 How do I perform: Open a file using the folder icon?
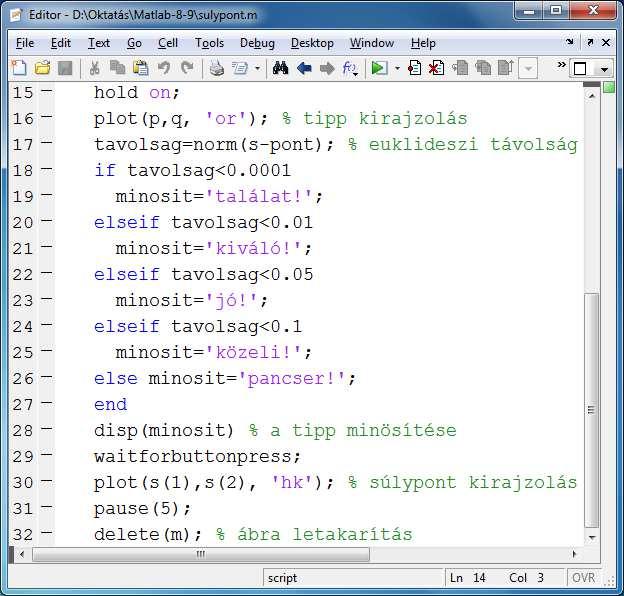click(42, 68)
